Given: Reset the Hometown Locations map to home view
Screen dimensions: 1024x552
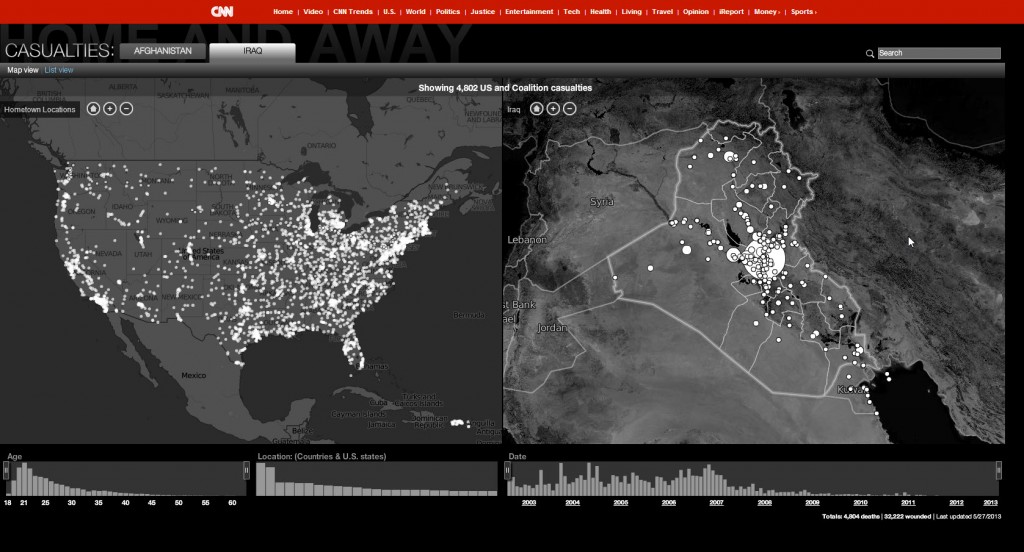Looking at the screenshot, I should click(93, 108).
